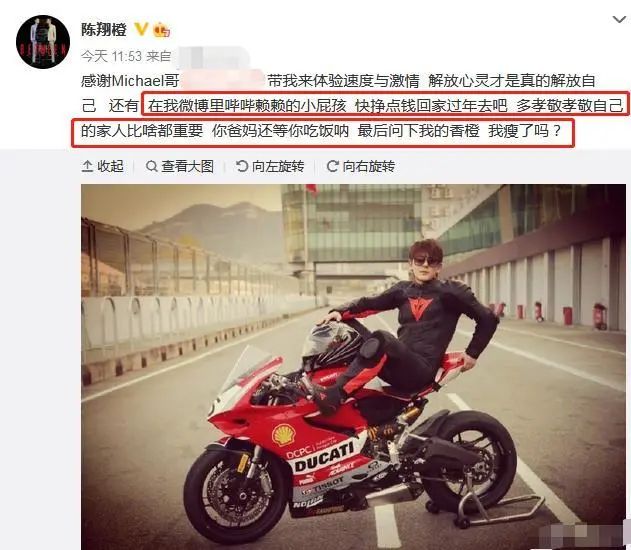Click the upward arrow collapse icon
Image resolution: width=631 pixels, height=550 pixels.
[87, 166]
